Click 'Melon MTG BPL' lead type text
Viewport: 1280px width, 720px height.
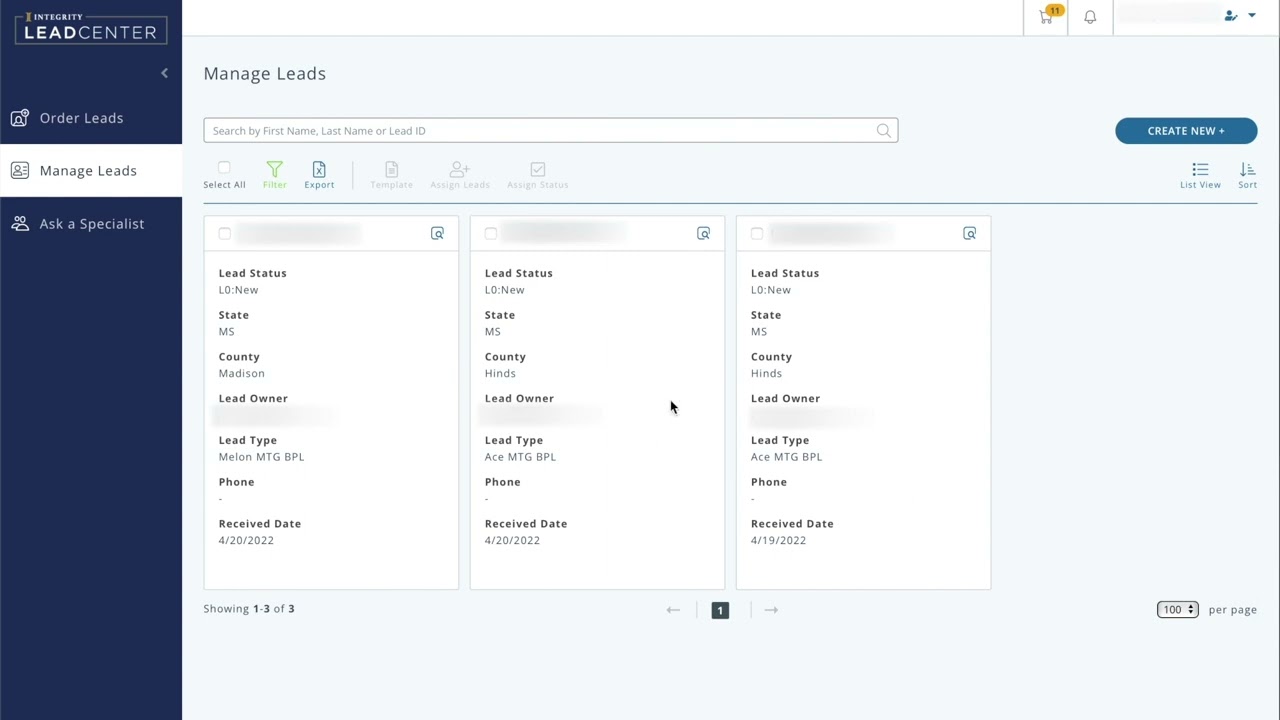tap(261, 457)
